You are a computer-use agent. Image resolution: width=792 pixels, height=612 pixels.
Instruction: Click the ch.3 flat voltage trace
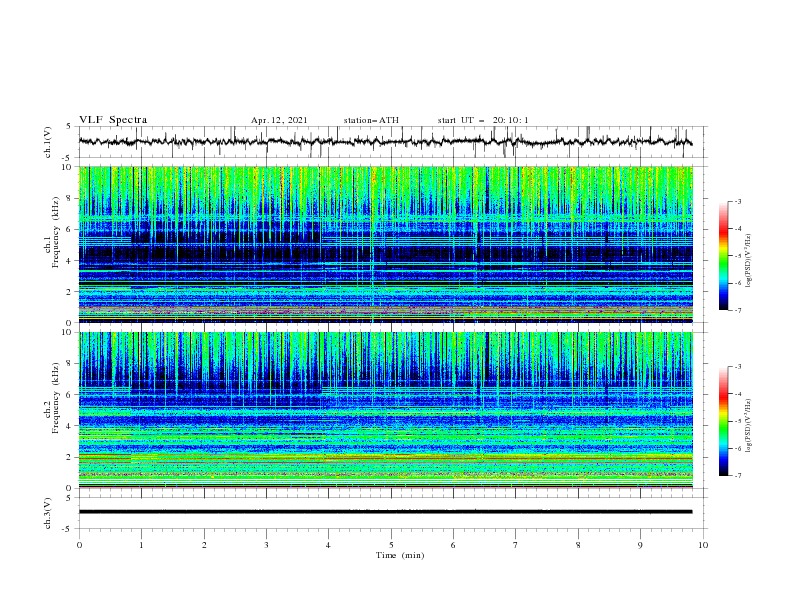coord(386,512)
